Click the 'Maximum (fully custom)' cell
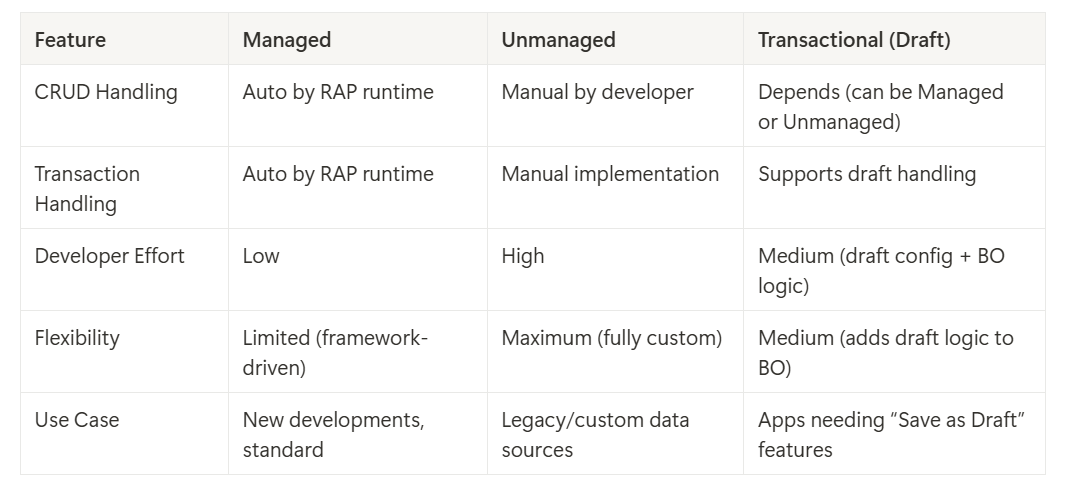Screen dimensions: 1077x496 pos(615,351)
